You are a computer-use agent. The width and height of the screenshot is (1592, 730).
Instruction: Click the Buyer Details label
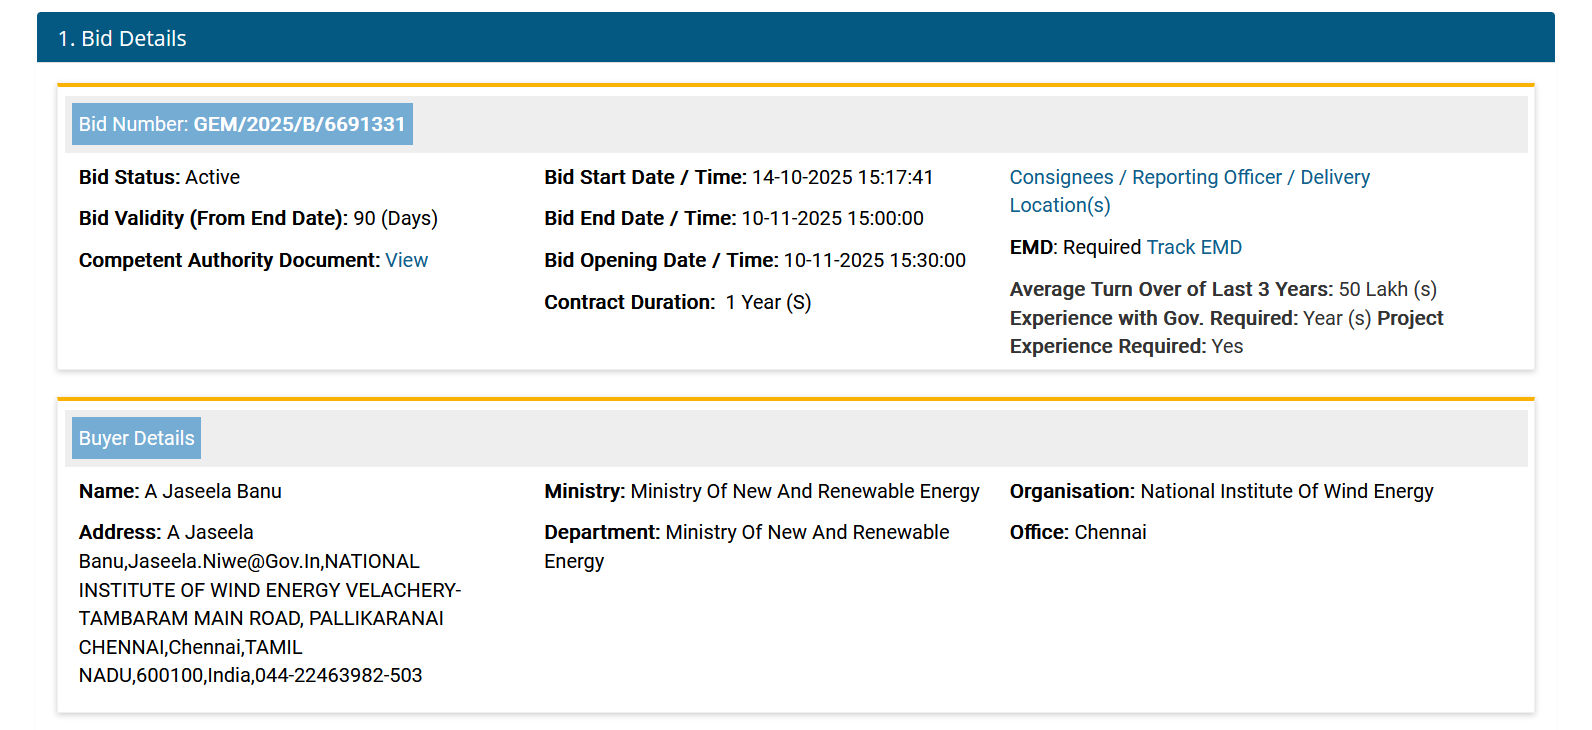coord(136,438)
